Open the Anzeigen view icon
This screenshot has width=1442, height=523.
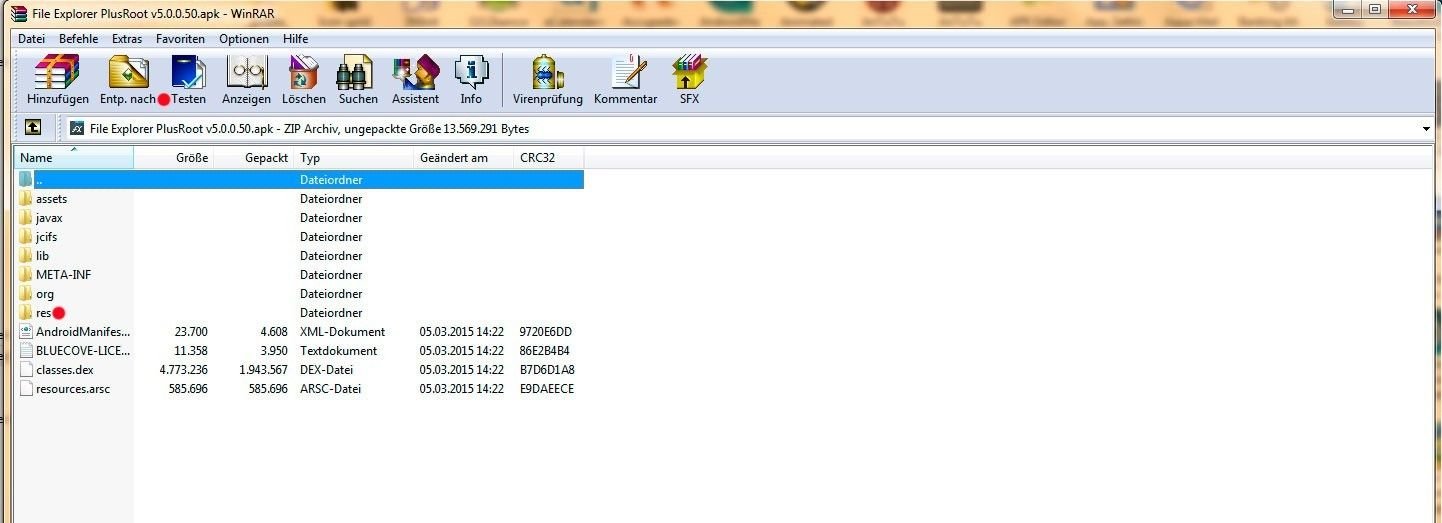coord(246,73)
